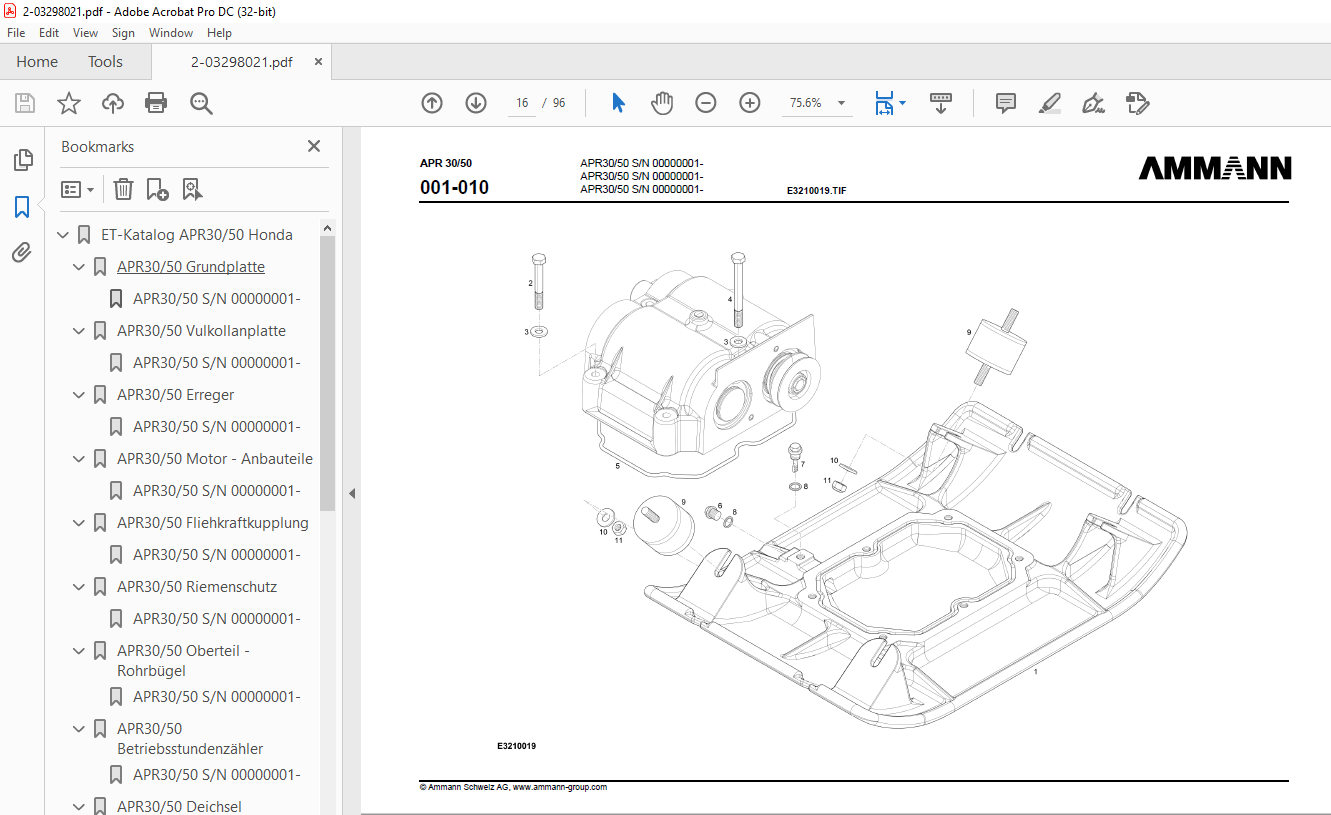
Task: Click the page number field showing 16
Action: [x=522, y=103]
